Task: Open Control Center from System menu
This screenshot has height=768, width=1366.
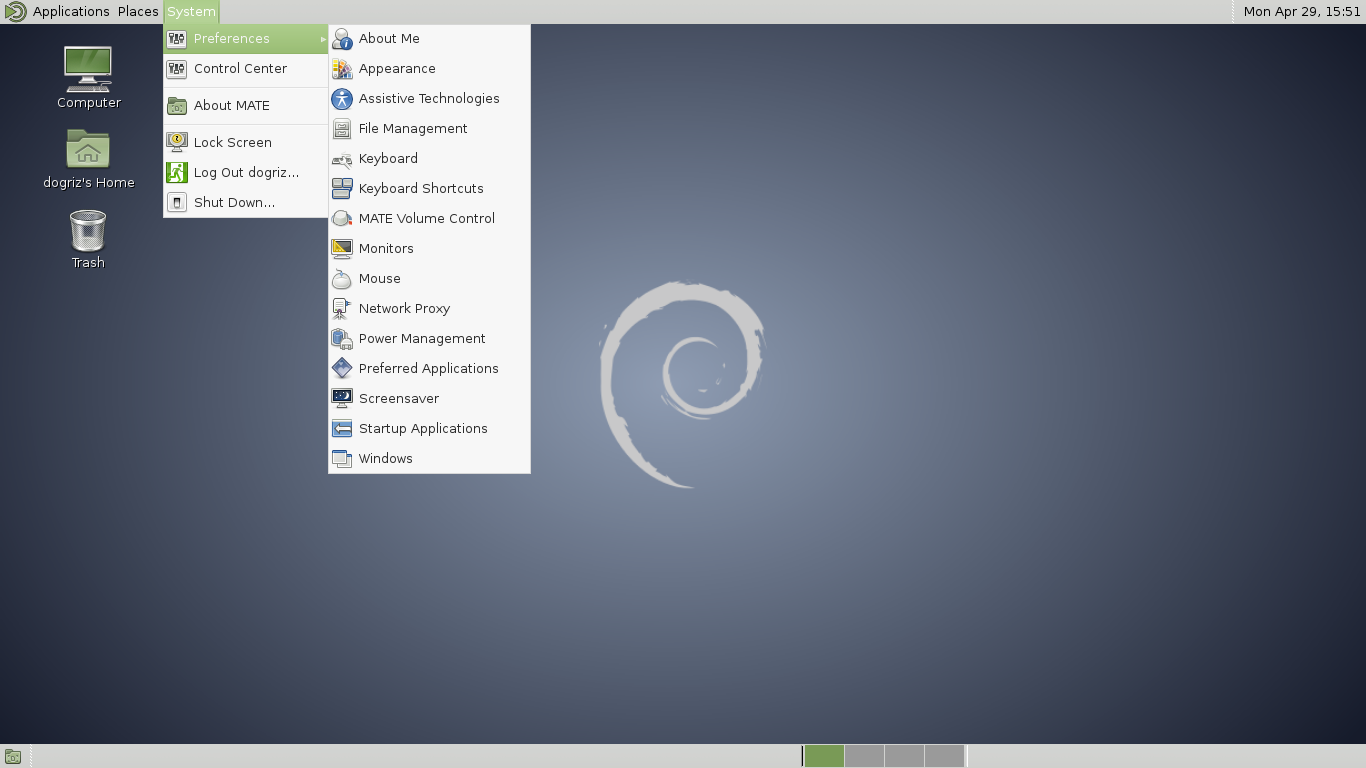Action: point(246,69)
